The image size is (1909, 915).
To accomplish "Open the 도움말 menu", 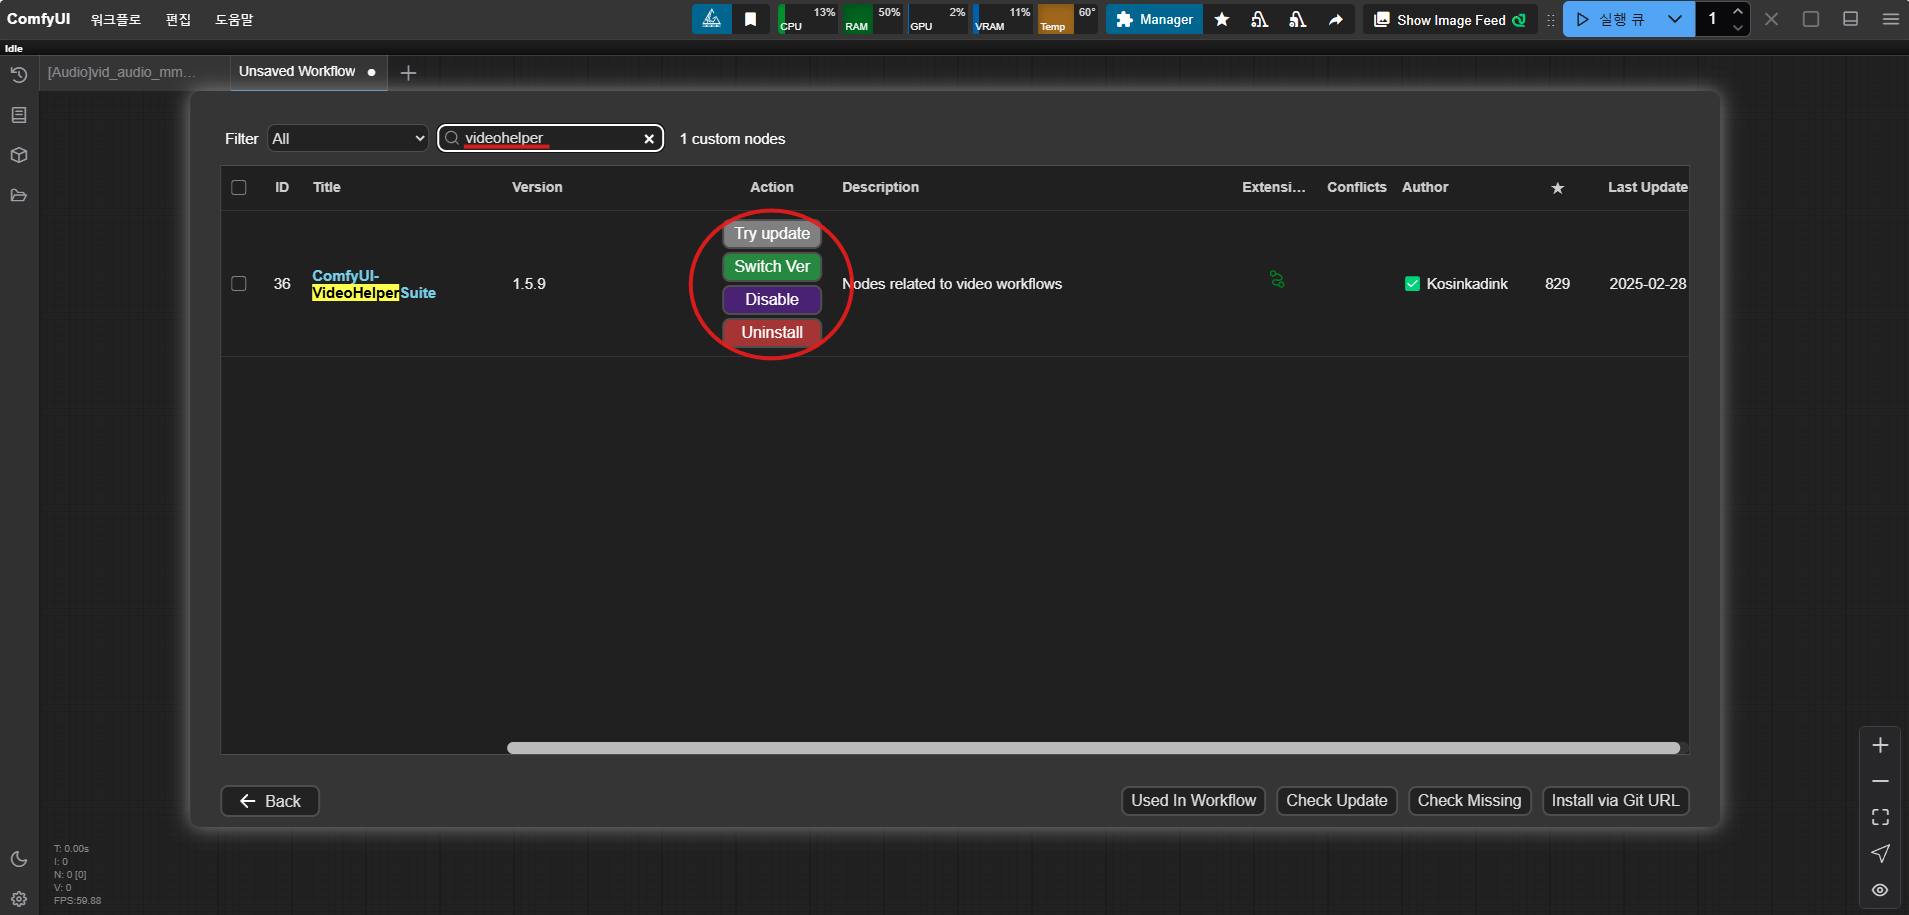I will tap(234, 19).
